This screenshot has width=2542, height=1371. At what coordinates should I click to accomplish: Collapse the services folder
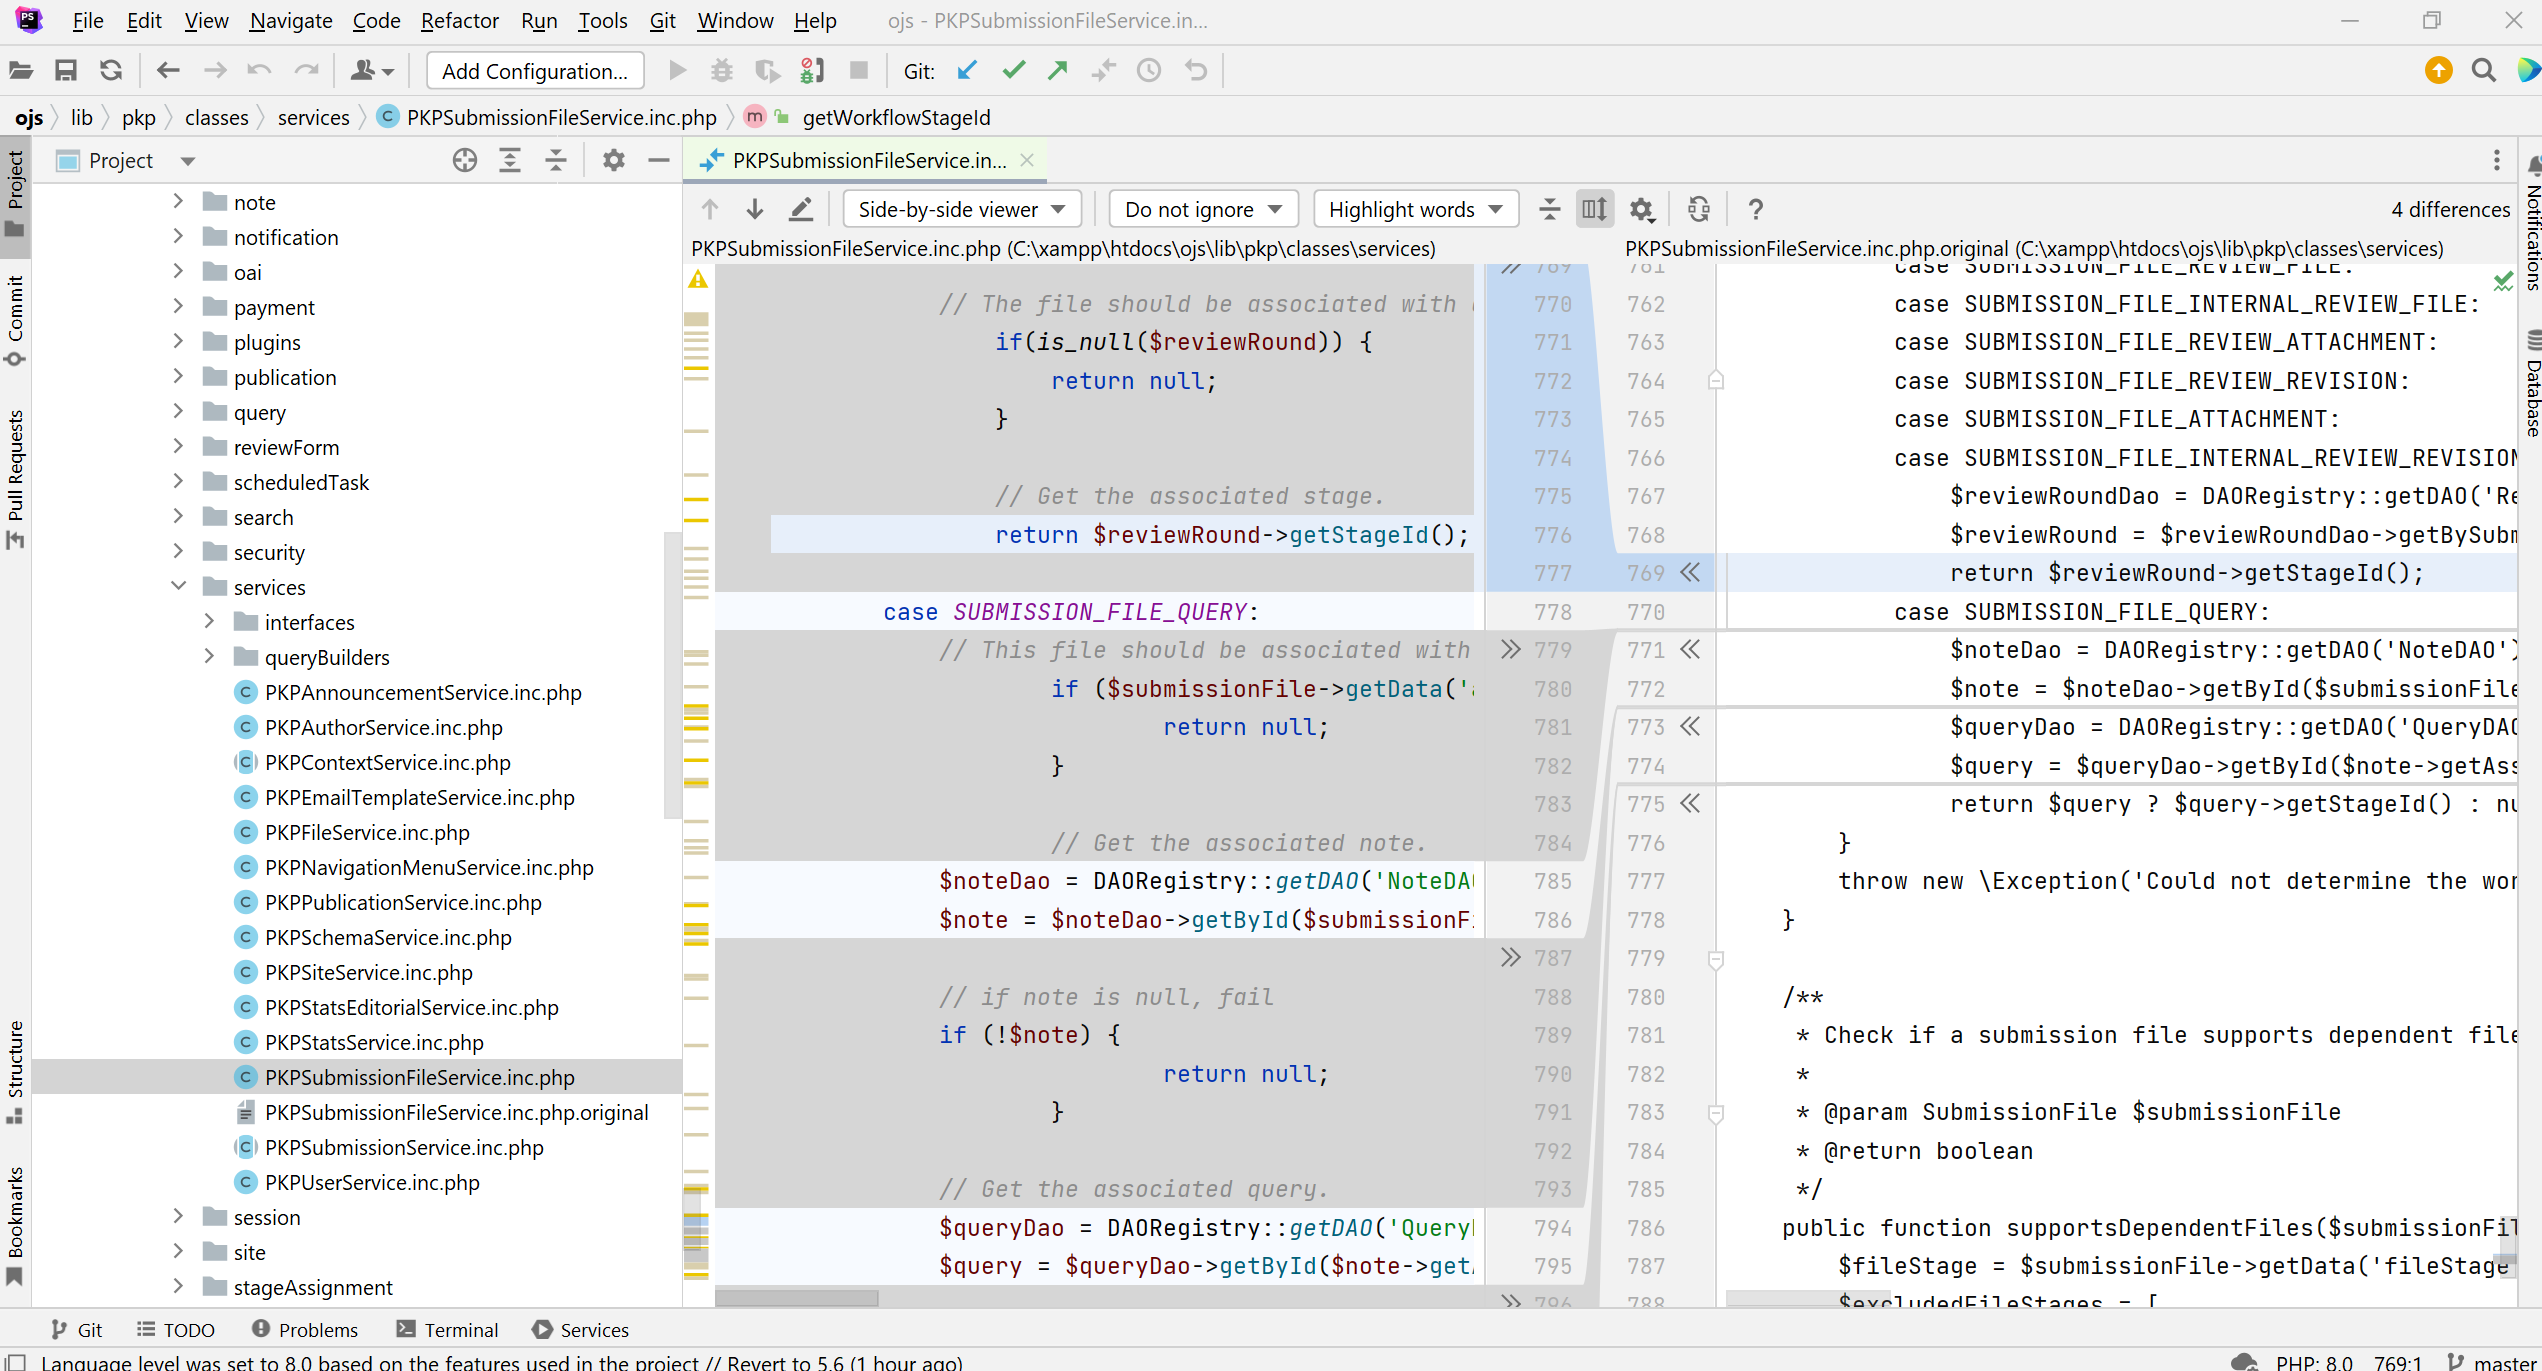(x=178, y=587)
